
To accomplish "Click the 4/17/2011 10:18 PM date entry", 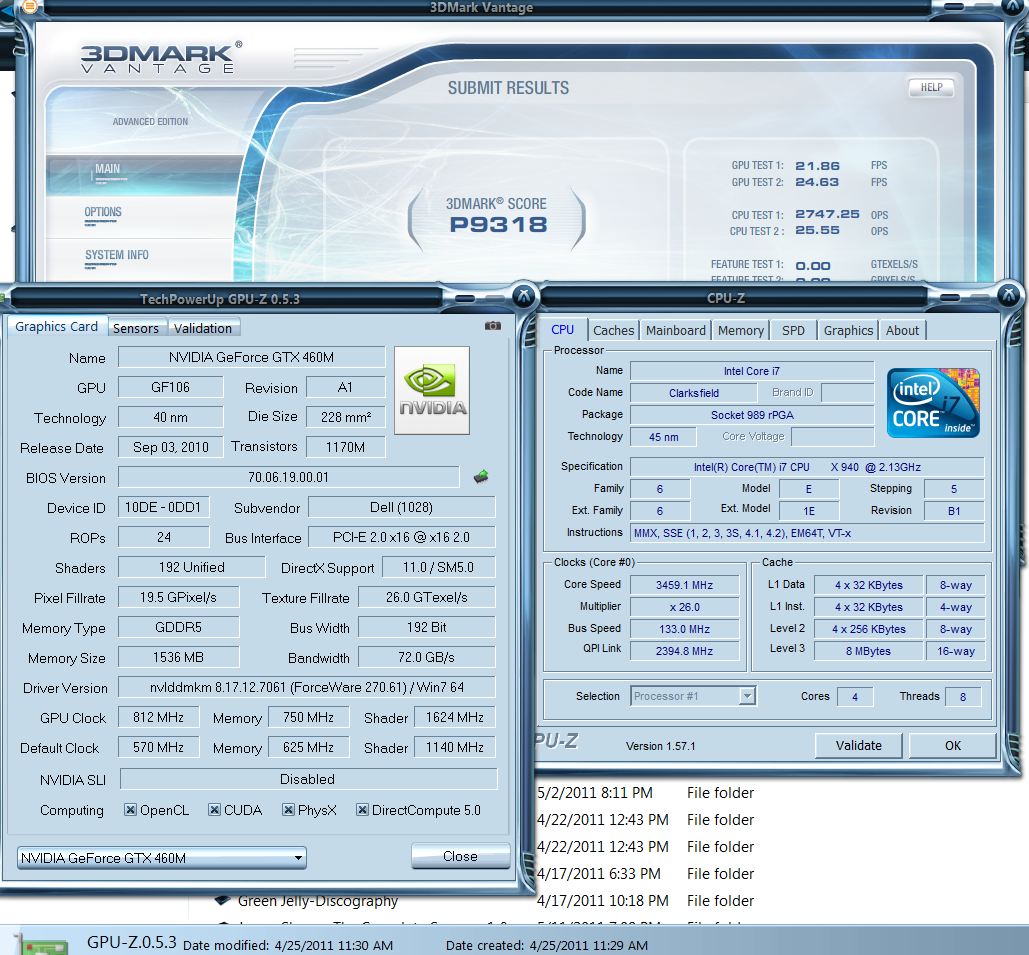I will coord(602,901).
